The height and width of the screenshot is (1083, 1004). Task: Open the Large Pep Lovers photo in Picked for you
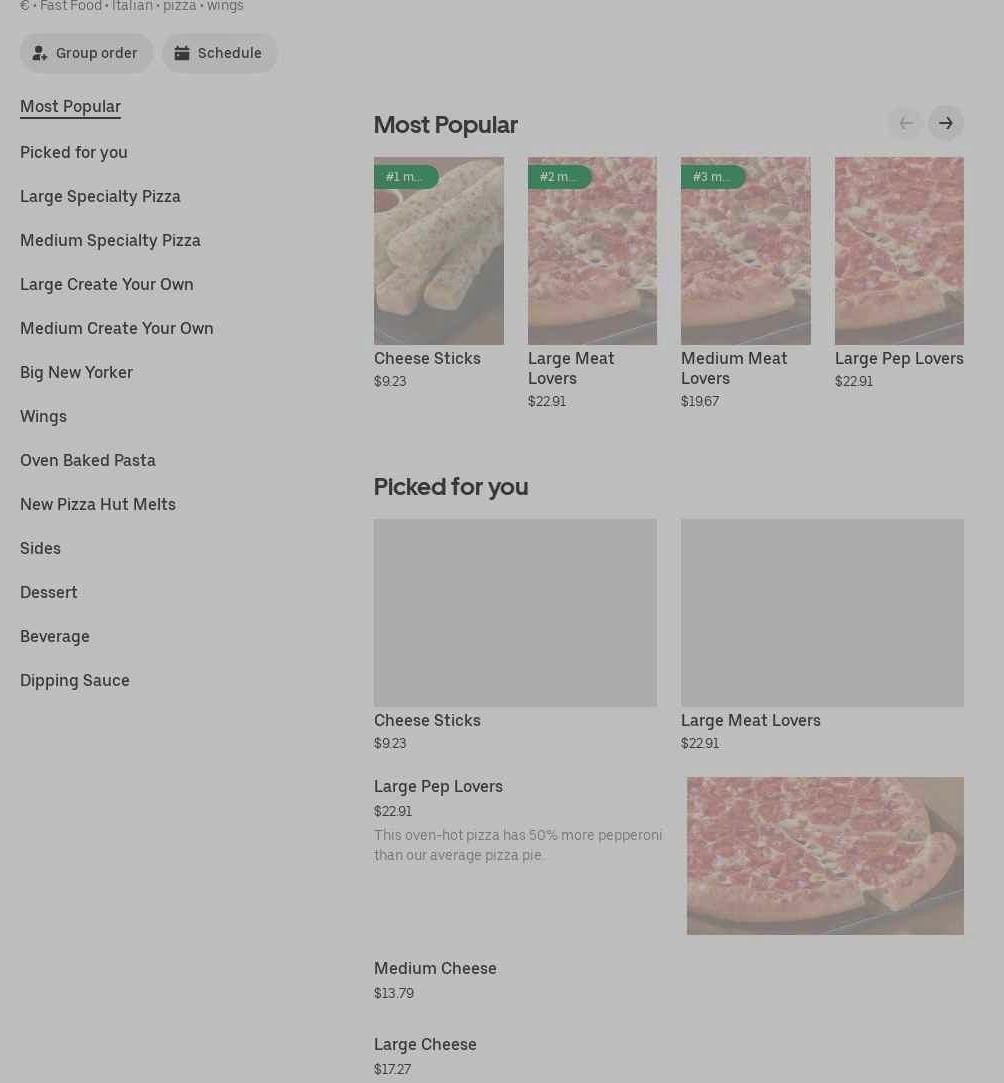coord(825,856)
